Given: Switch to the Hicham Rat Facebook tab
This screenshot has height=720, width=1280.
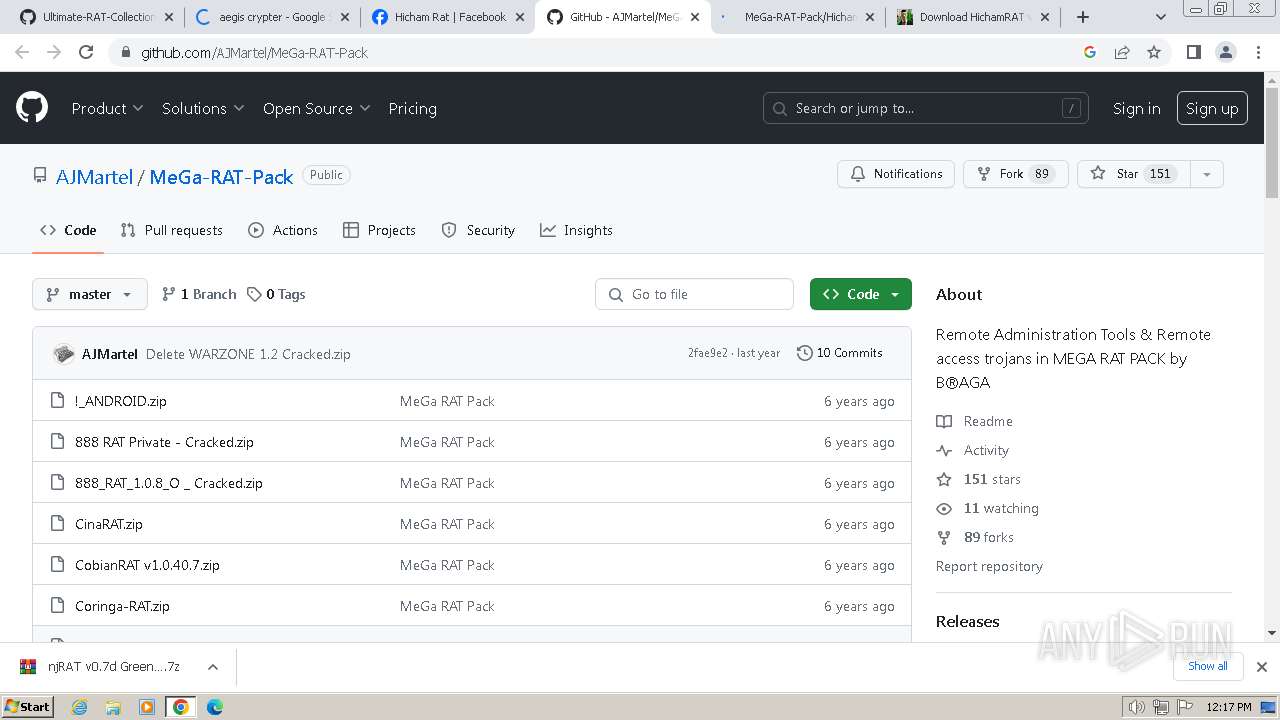Looking at the screenshot, I should 448,17.
